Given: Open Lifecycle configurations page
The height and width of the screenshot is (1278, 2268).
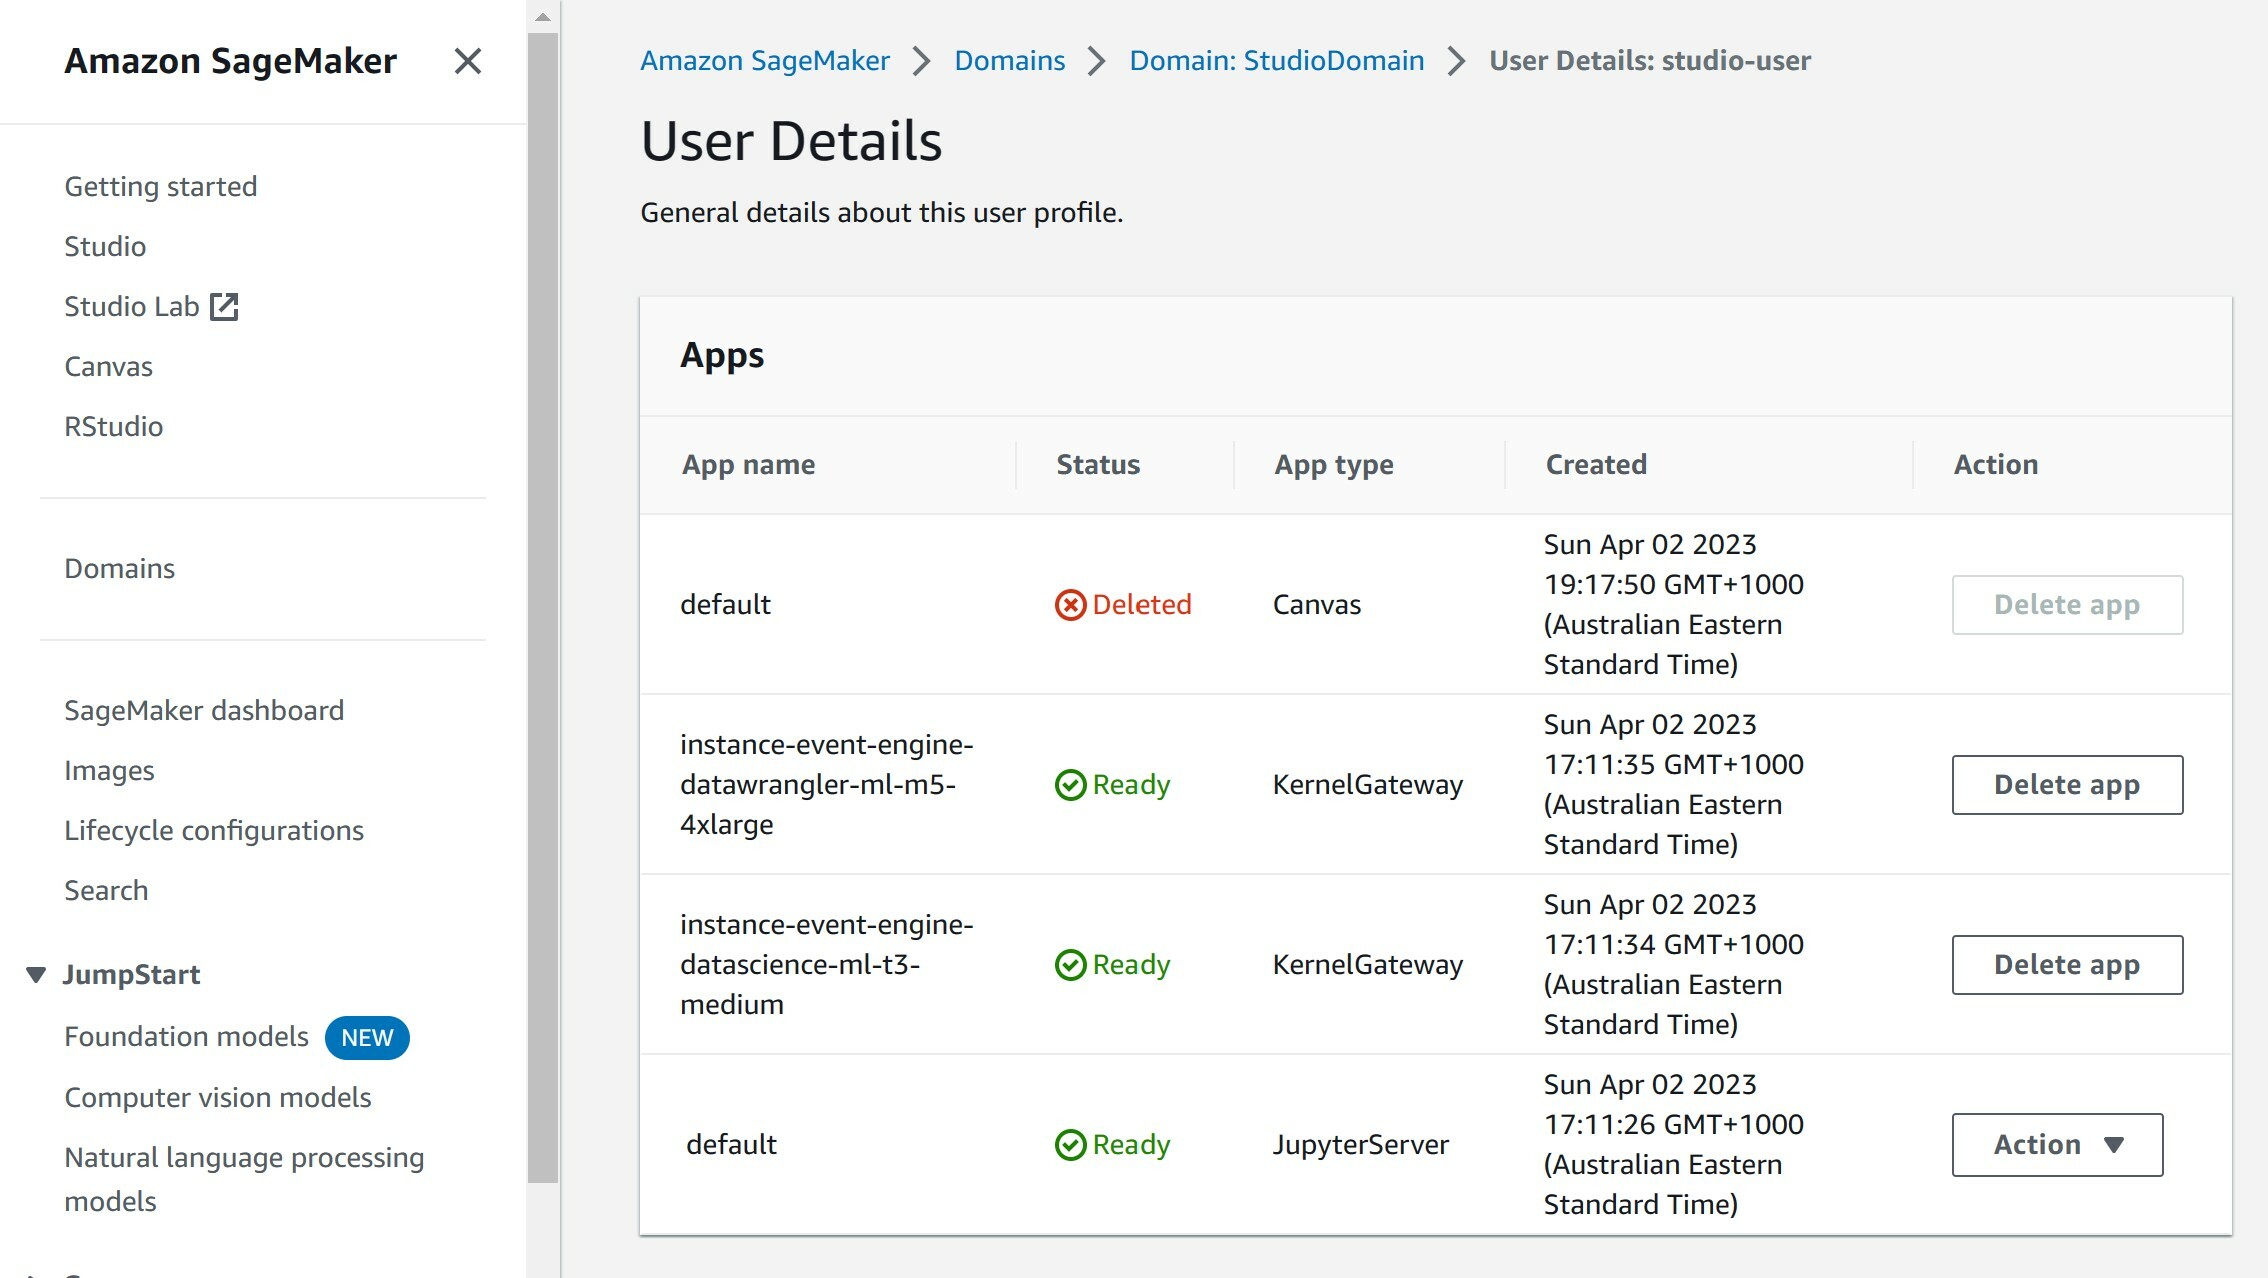Looking at the screenshot, I should pyautogui.click(x=213, y=831).
